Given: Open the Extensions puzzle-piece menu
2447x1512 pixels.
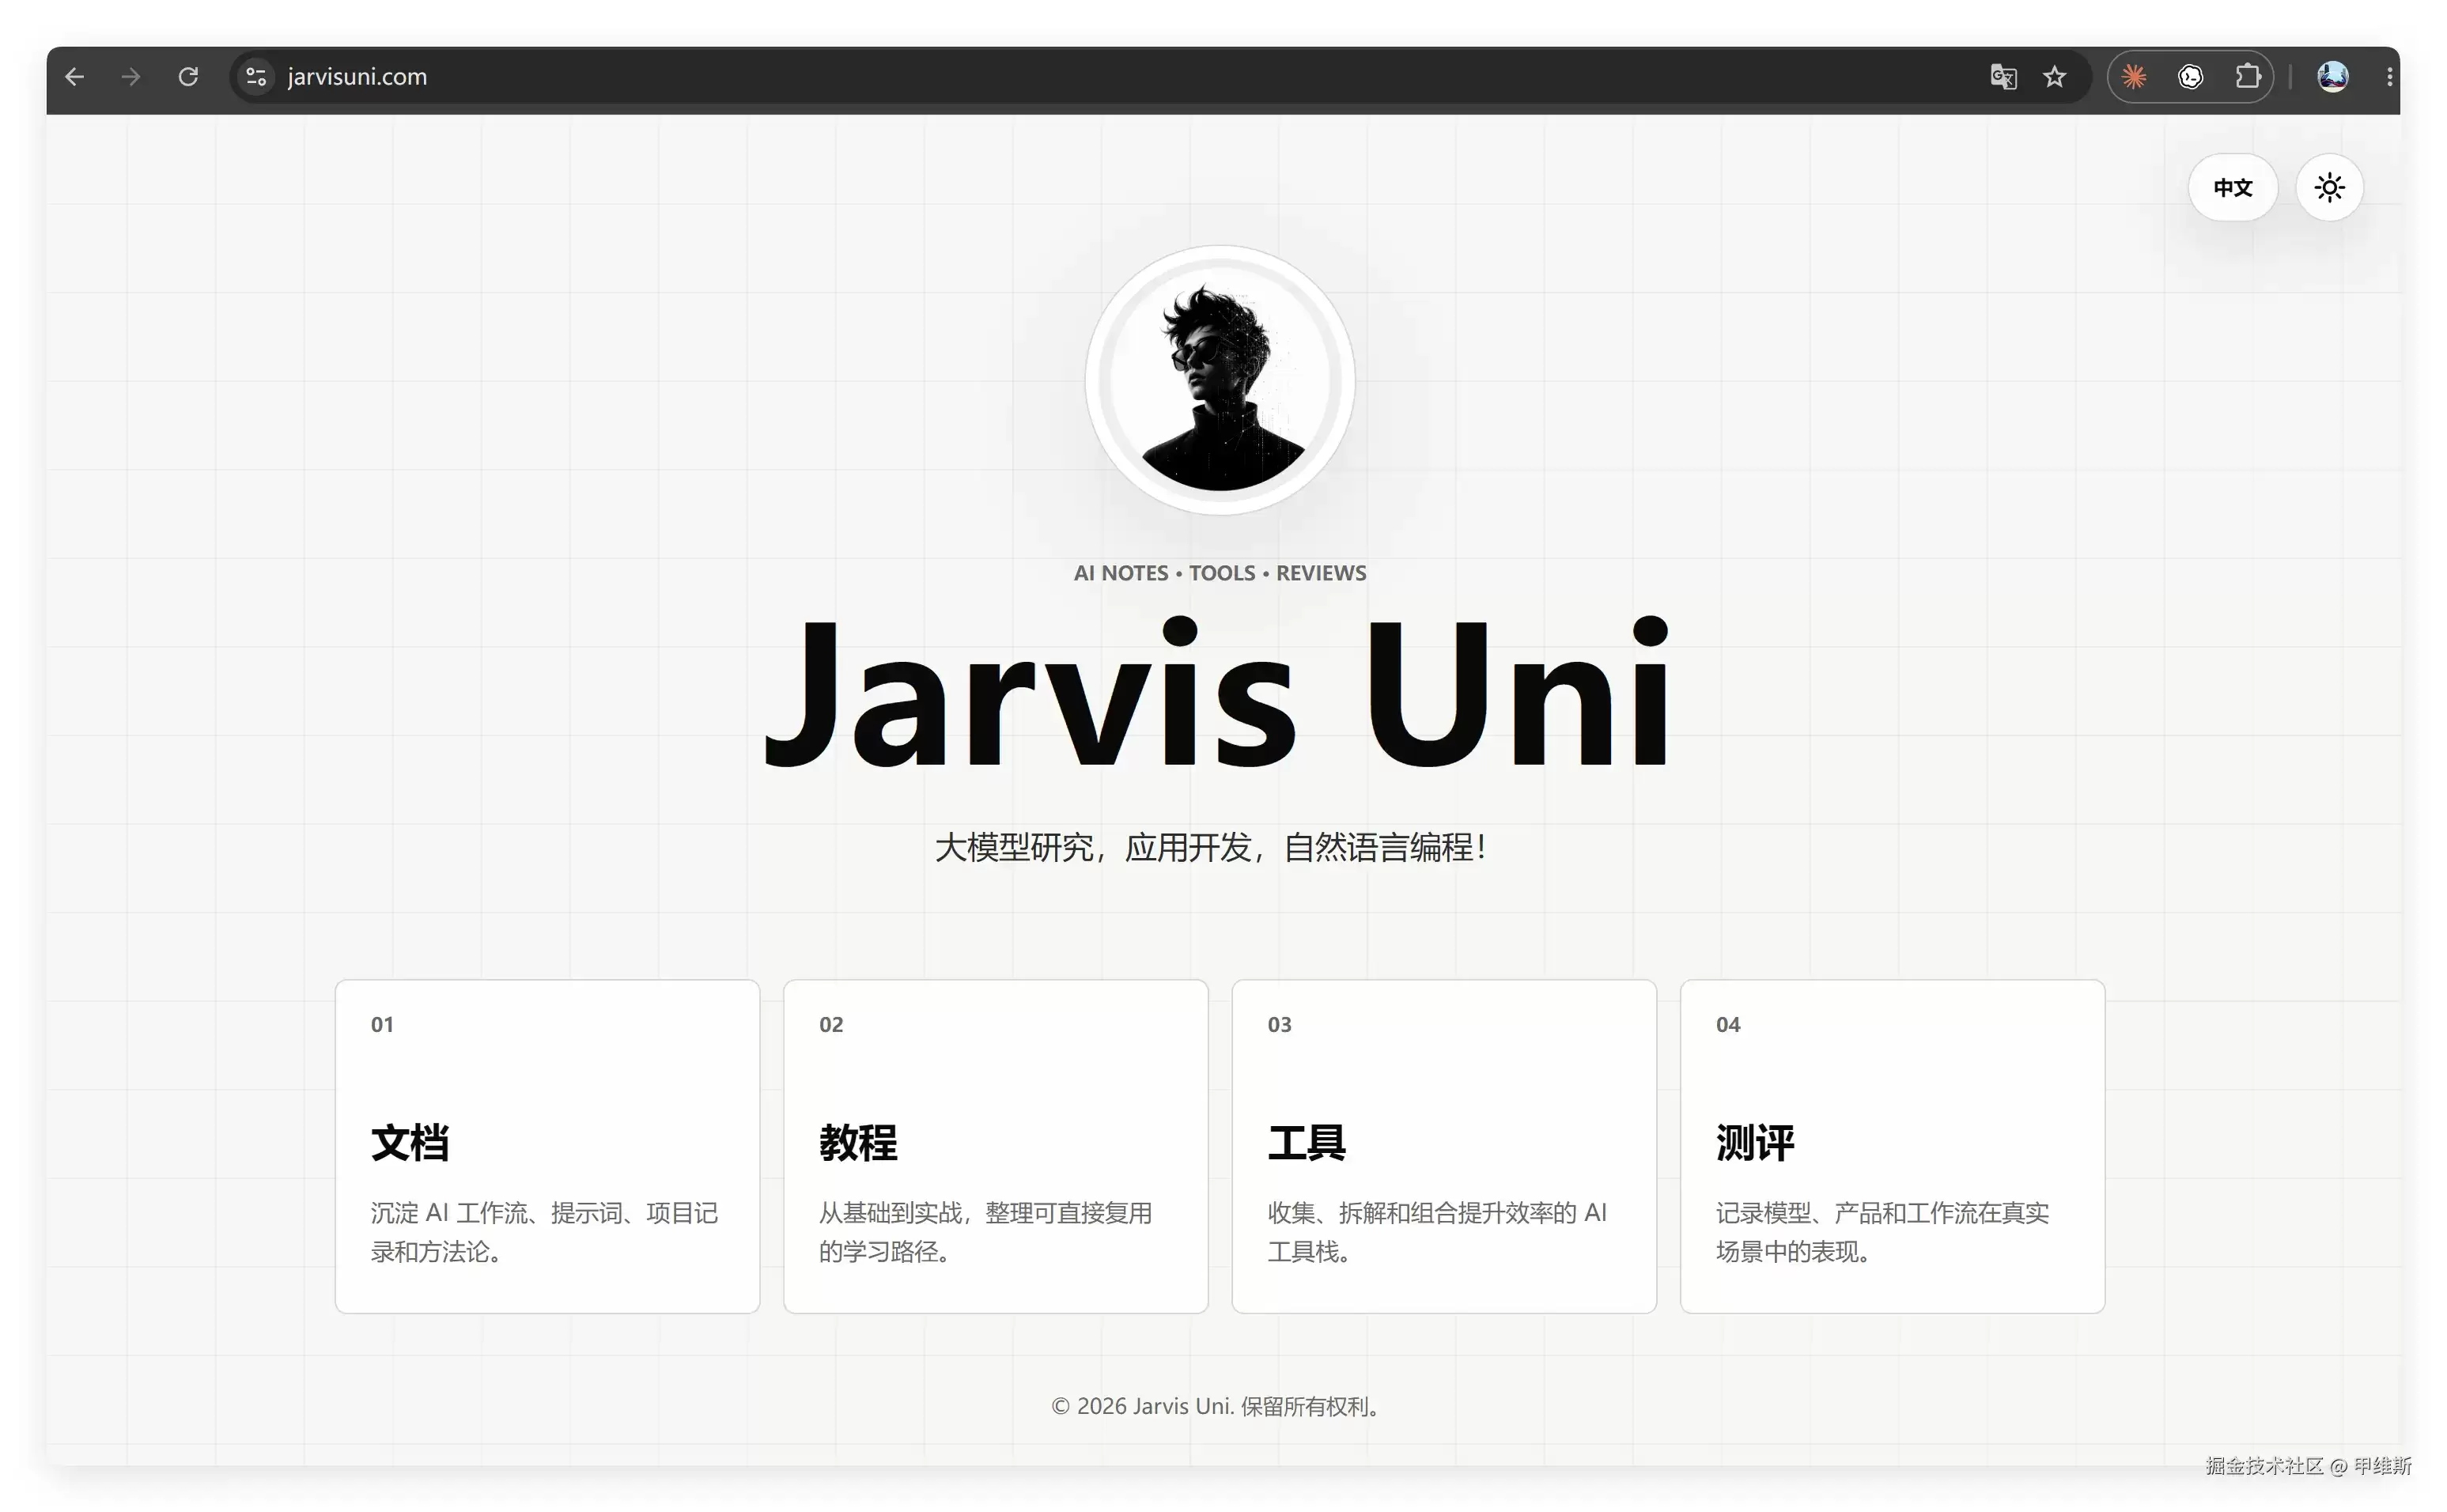Looking at the screenshot, I should (2247, 77).
